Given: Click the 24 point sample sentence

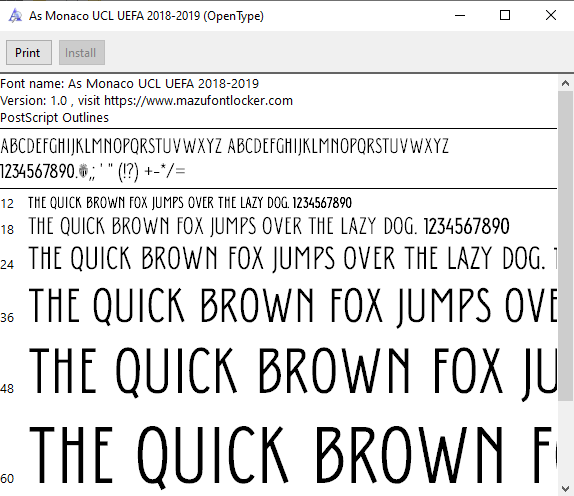Looking at the screenshot, I should [x=292, y=258].
